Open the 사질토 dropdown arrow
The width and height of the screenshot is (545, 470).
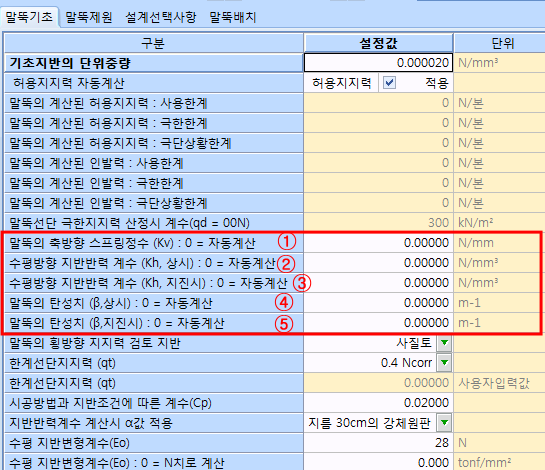coord(444,343)
